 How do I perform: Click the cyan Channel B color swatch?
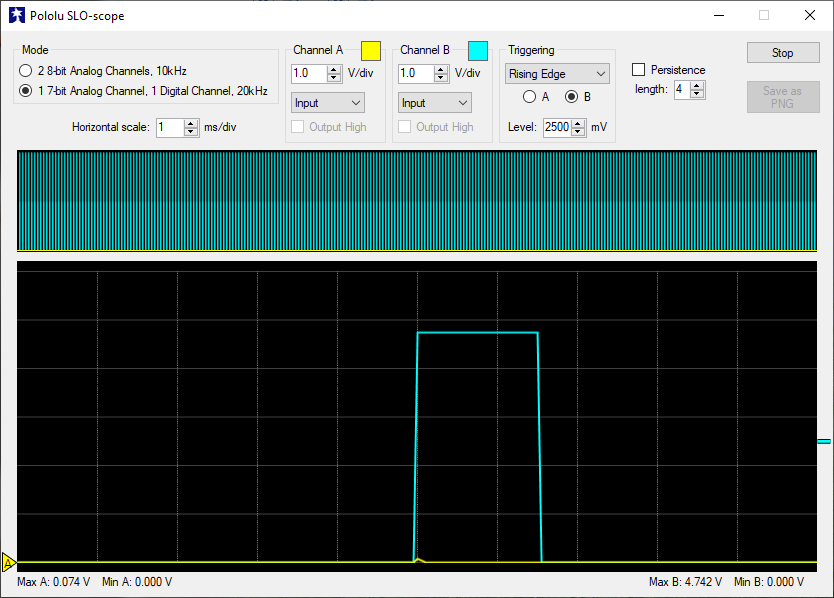coord(478,51)
